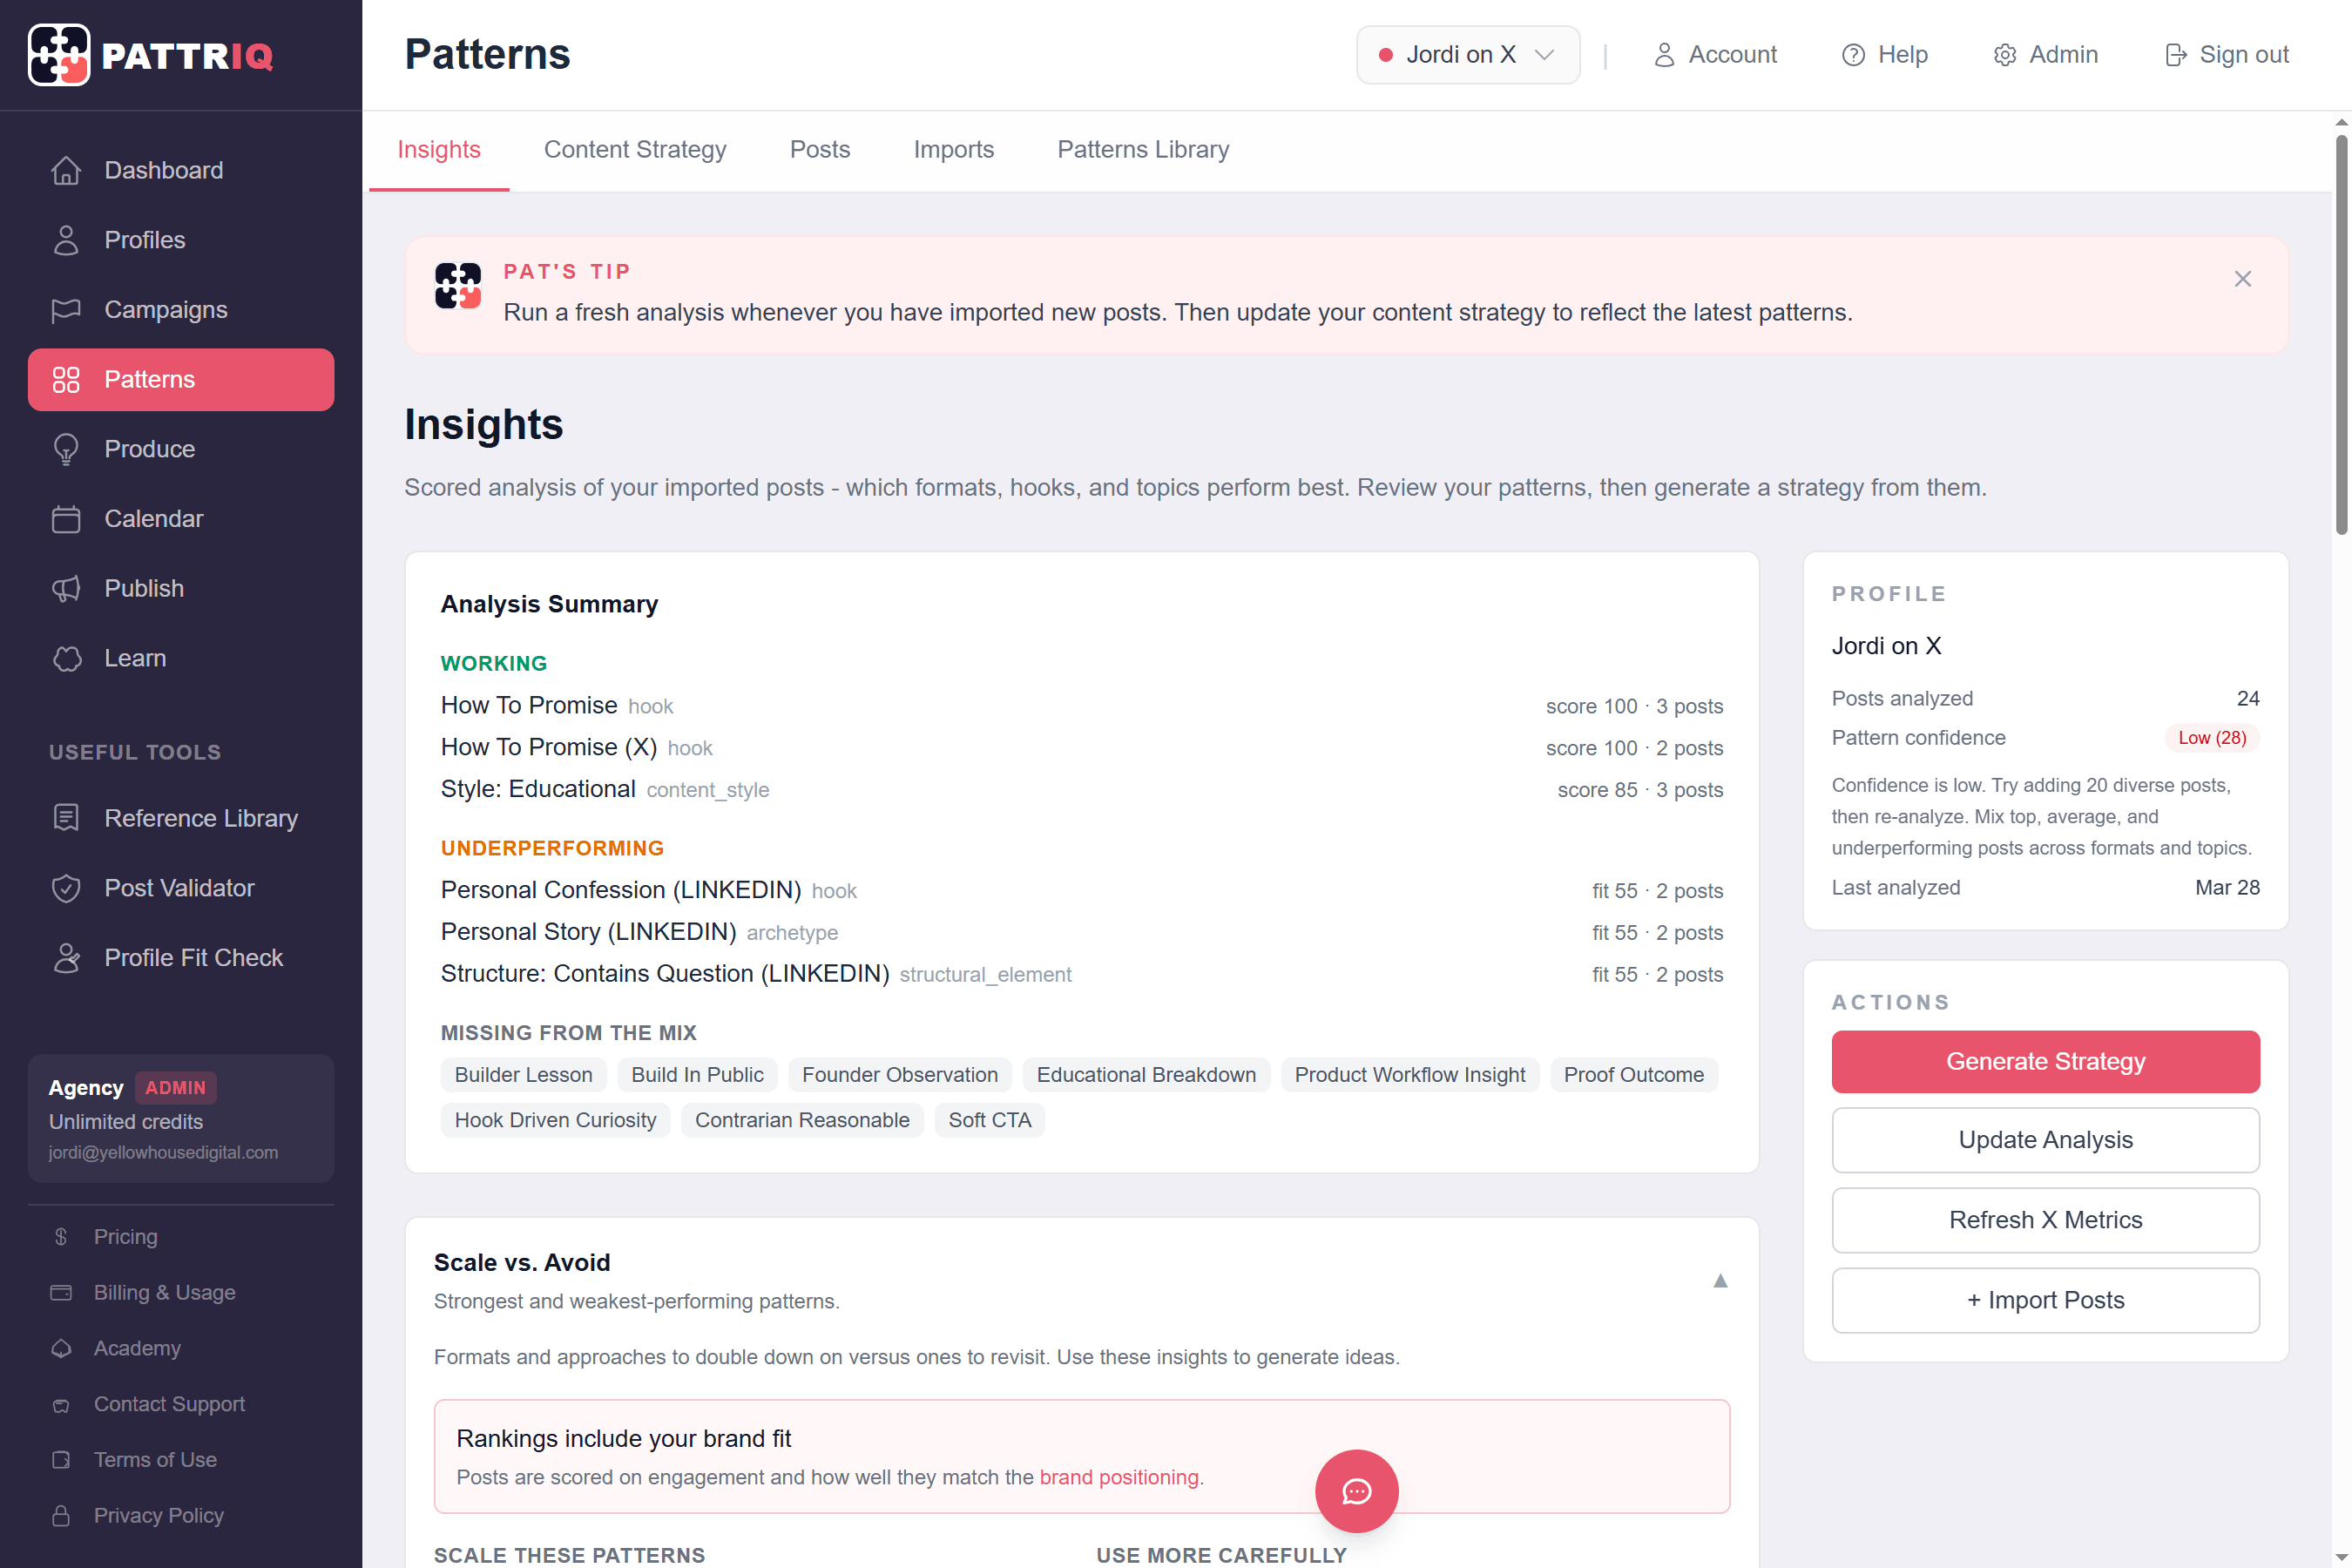Click the Low (28) confidence badge
2352x1568 pixels.
pos(2212,738)
